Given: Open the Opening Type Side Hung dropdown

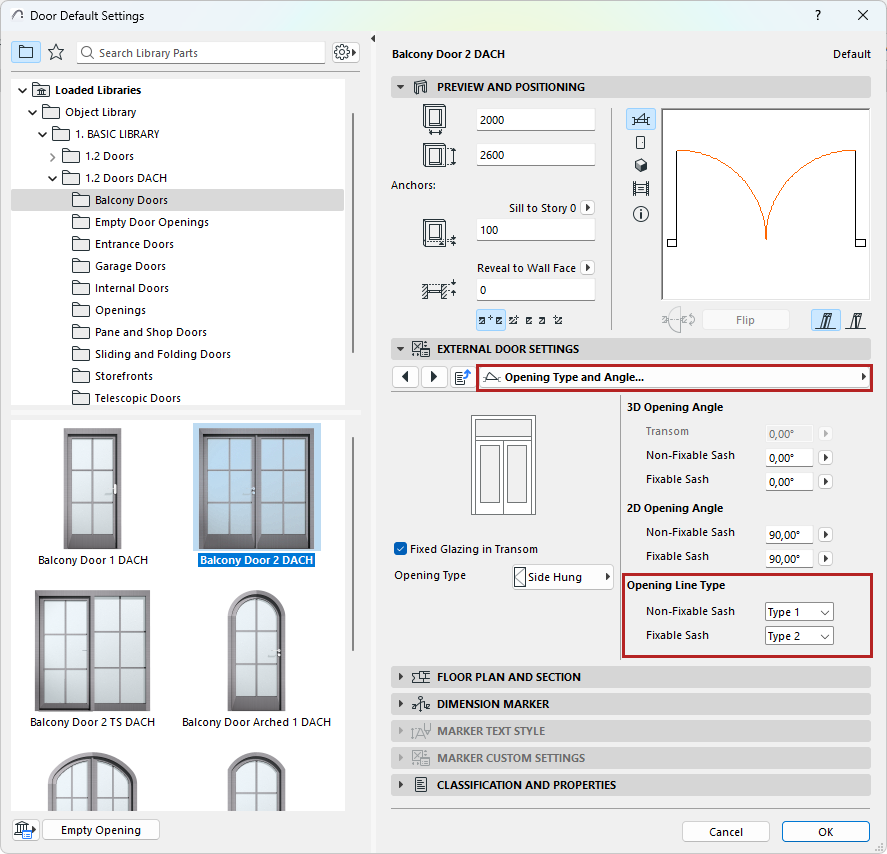Looking at the screenshot, I should pyautogui.click(x=562, y=577).
